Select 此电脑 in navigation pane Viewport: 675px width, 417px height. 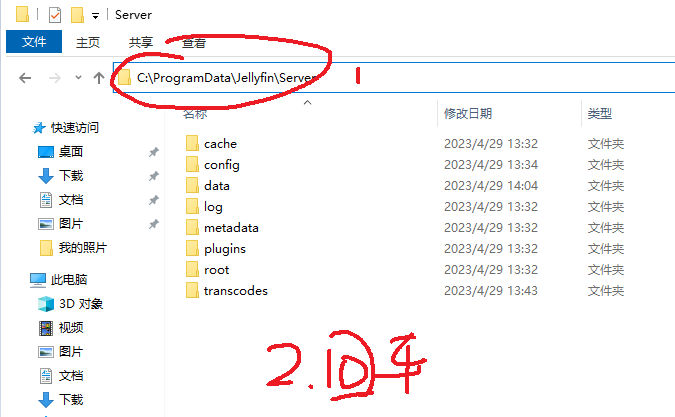pos(69,280)
